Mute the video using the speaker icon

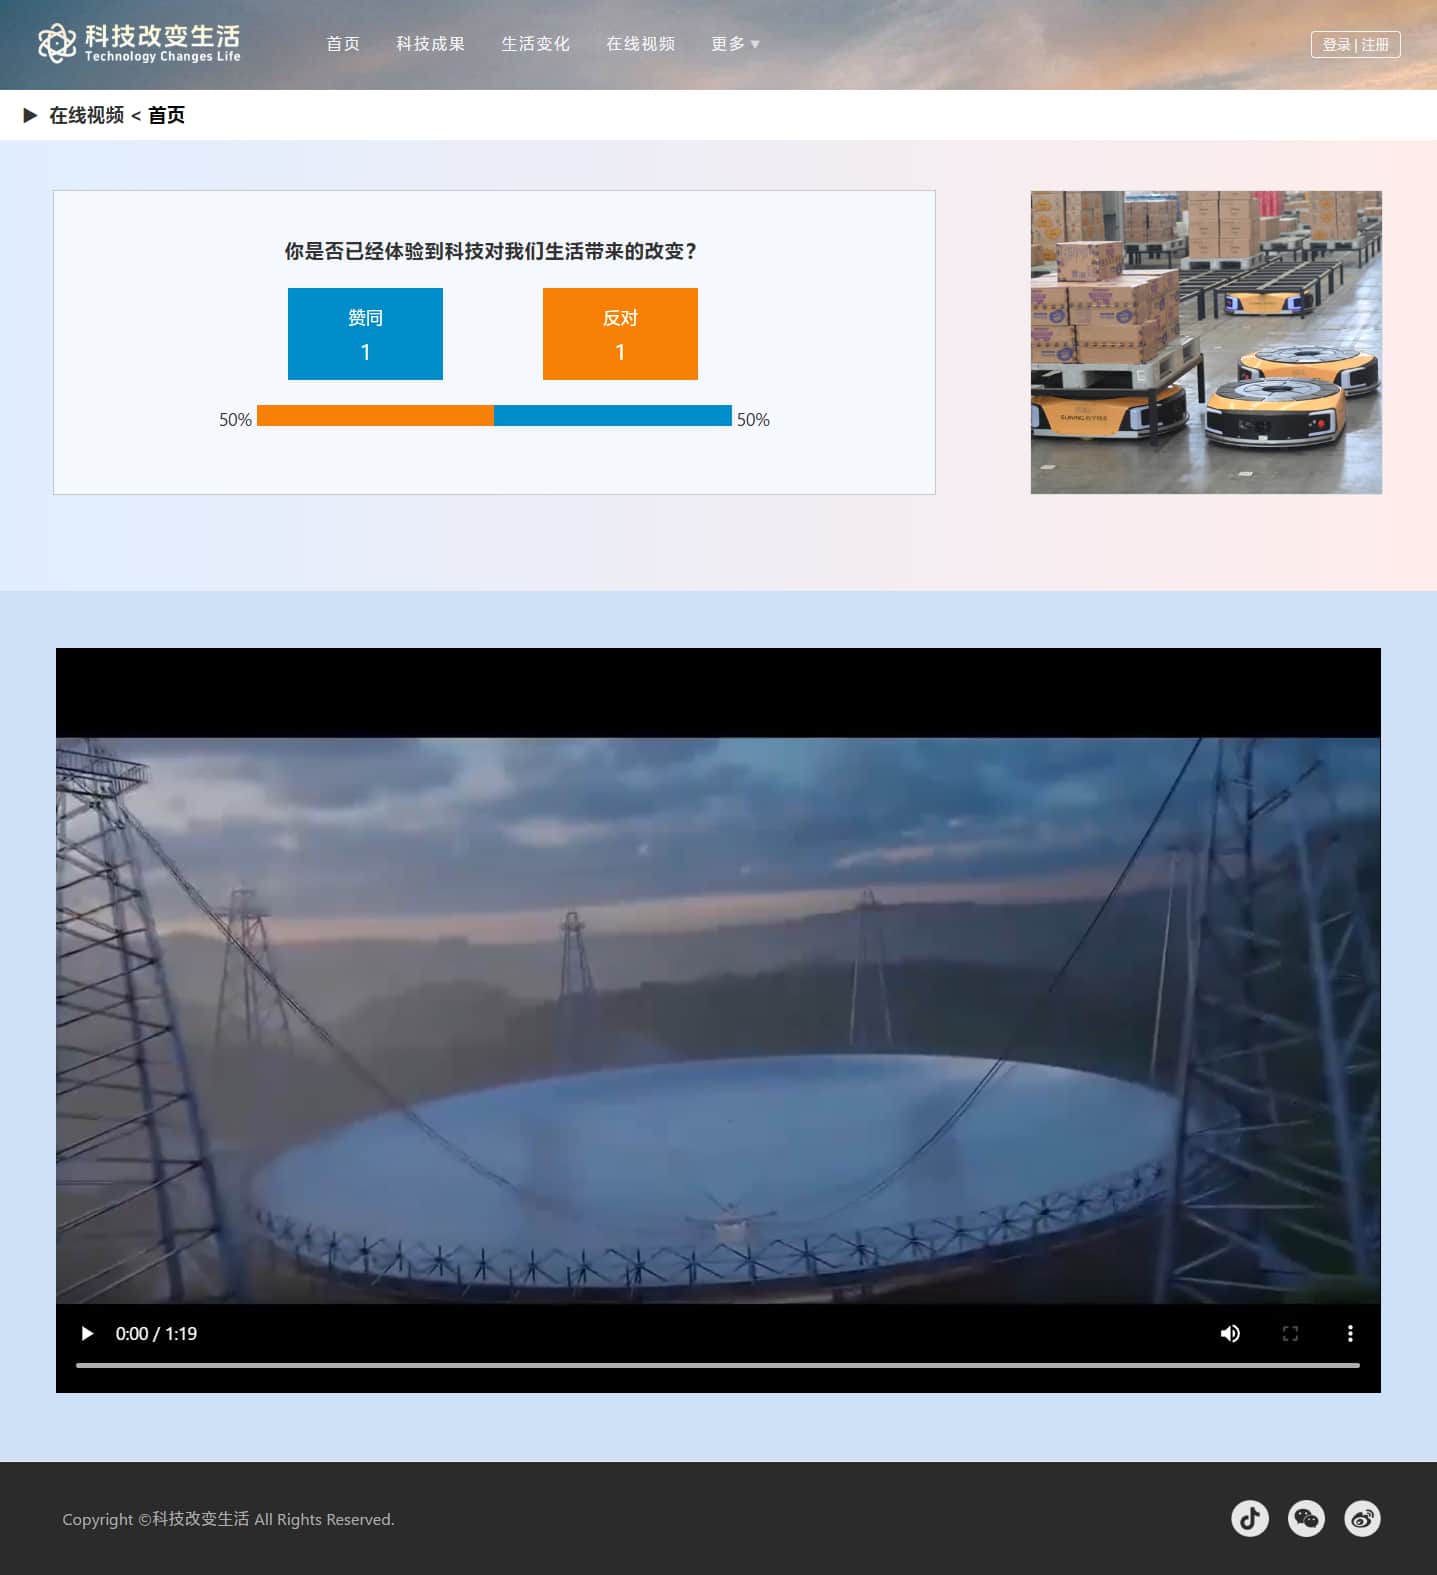coord(1230,1333)
